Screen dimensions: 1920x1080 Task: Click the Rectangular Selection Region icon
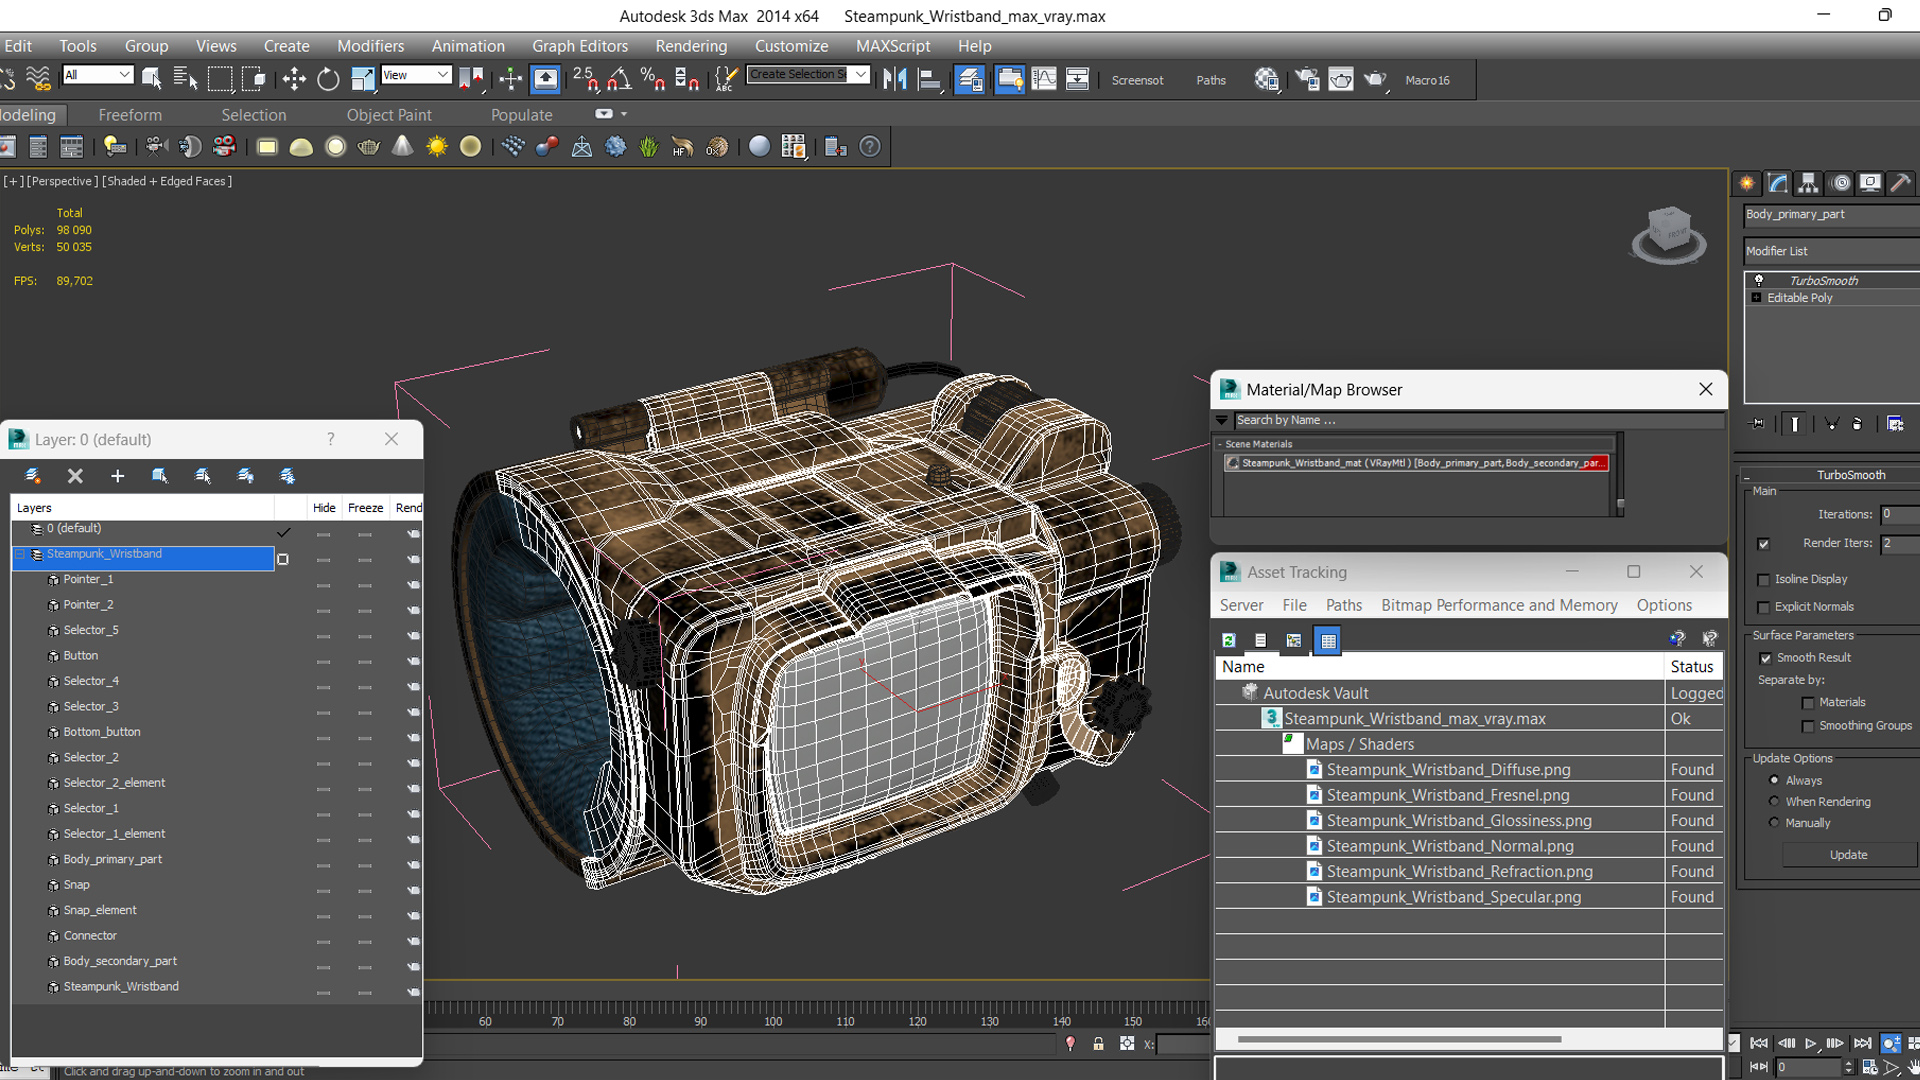220,79
